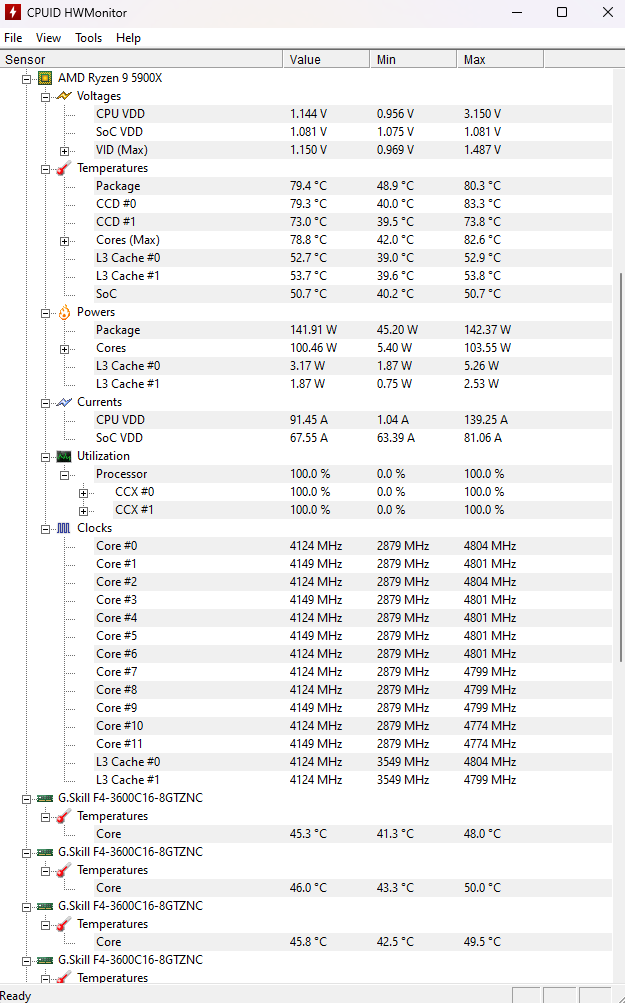Collapse the Processor utilization node
625x1003 pixels.
pos(65,475)
